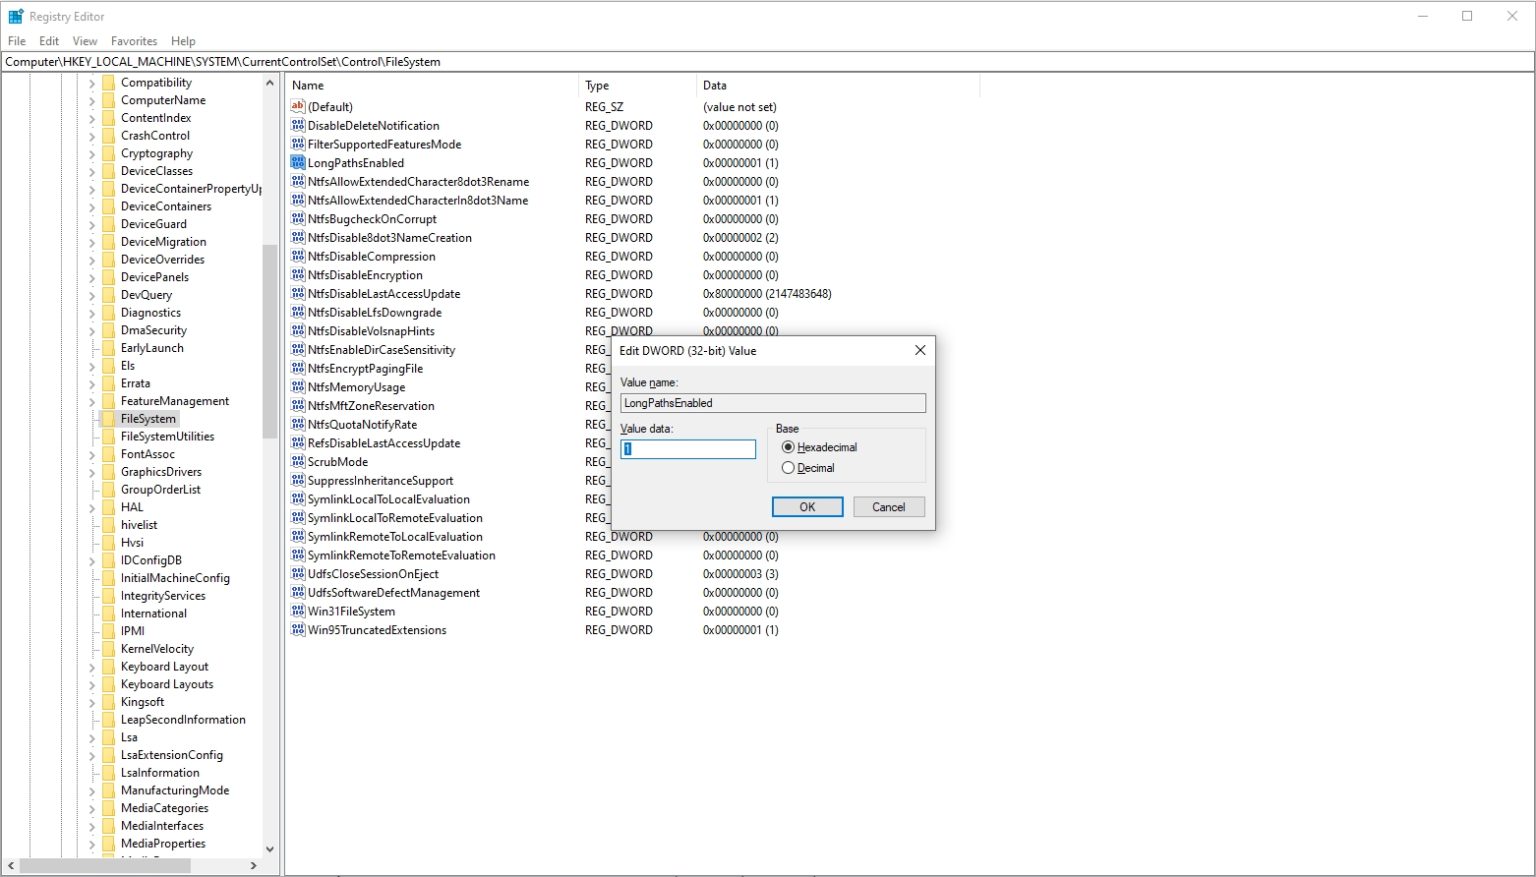Open the Favorites menu
The image size is (1536, 877).
[x=133, y=41]
